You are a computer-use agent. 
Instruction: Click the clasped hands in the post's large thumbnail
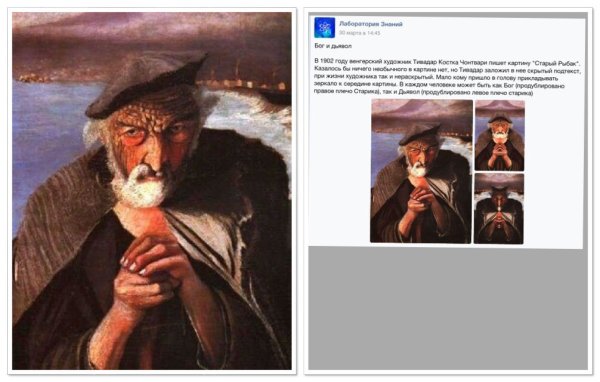click(421, 202)
